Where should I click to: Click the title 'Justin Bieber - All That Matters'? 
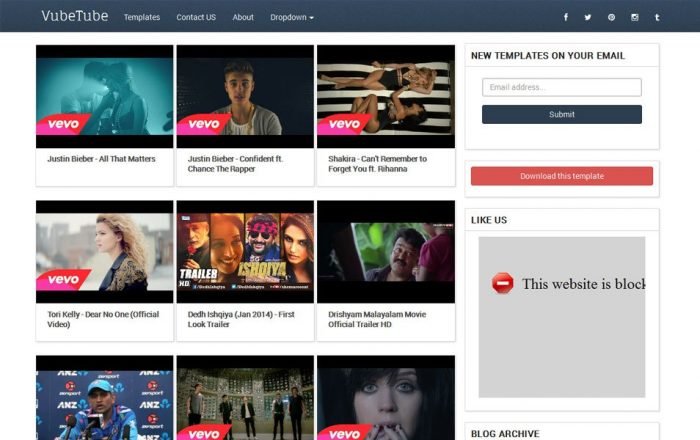pos(101,159)
